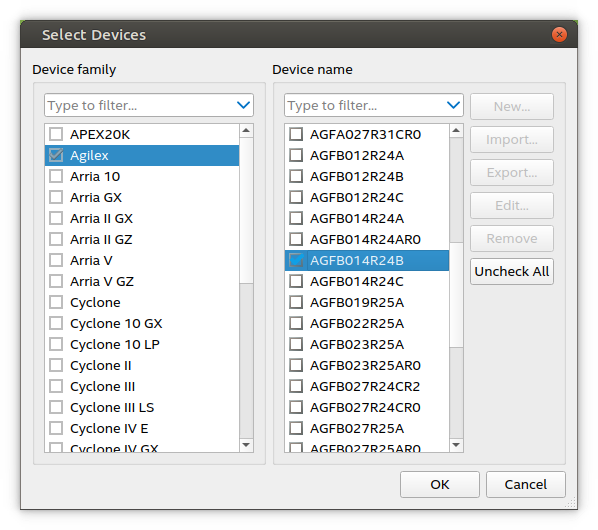Focus the Device family filter text field
Image resolution: width=598 pixels, height=530 pixels.
pos(140,105)
